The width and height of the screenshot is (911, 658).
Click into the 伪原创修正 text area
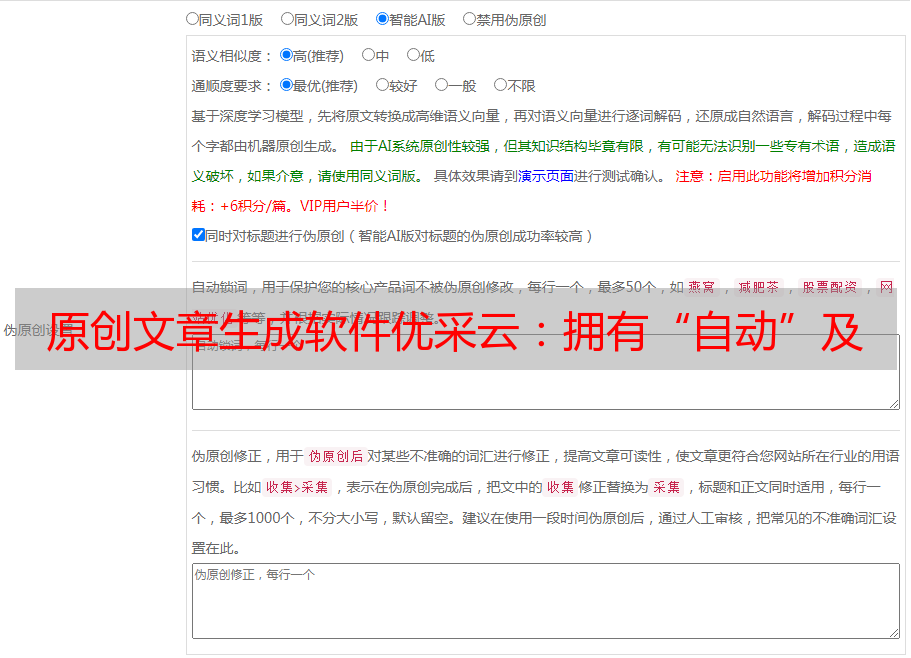pyautogui.click(x=546, y=601)
